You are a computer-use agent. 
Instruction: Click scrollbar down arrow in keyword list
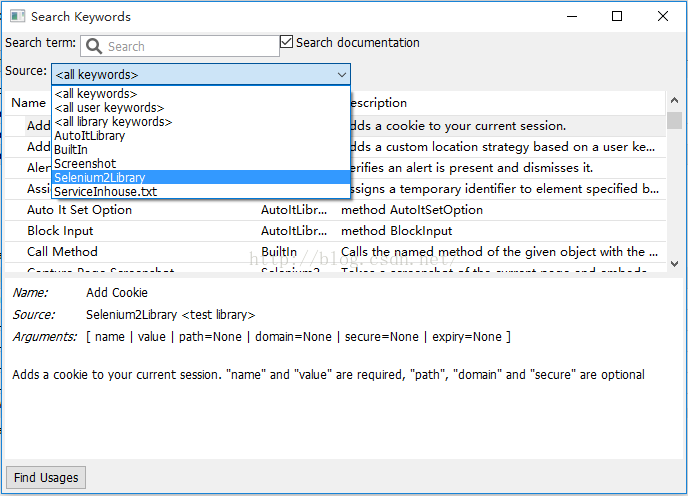pyautogui.click(x=674, y=264)
